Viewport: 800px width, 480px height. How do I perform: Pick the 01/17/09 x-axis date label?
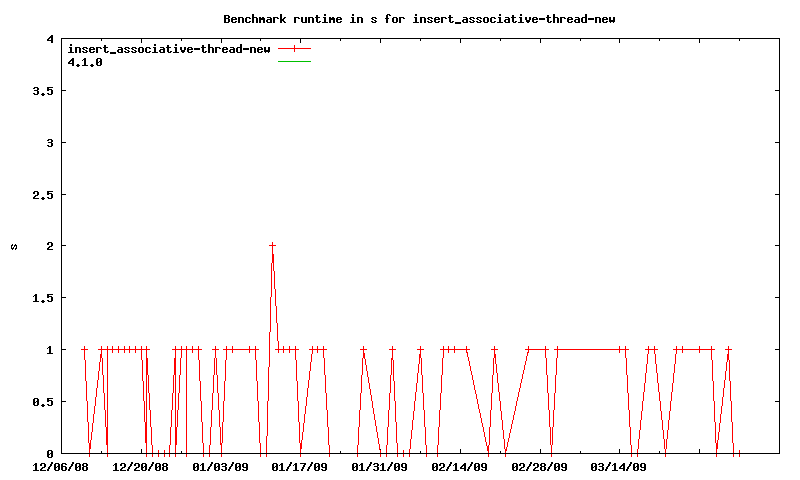click(300, 466)
